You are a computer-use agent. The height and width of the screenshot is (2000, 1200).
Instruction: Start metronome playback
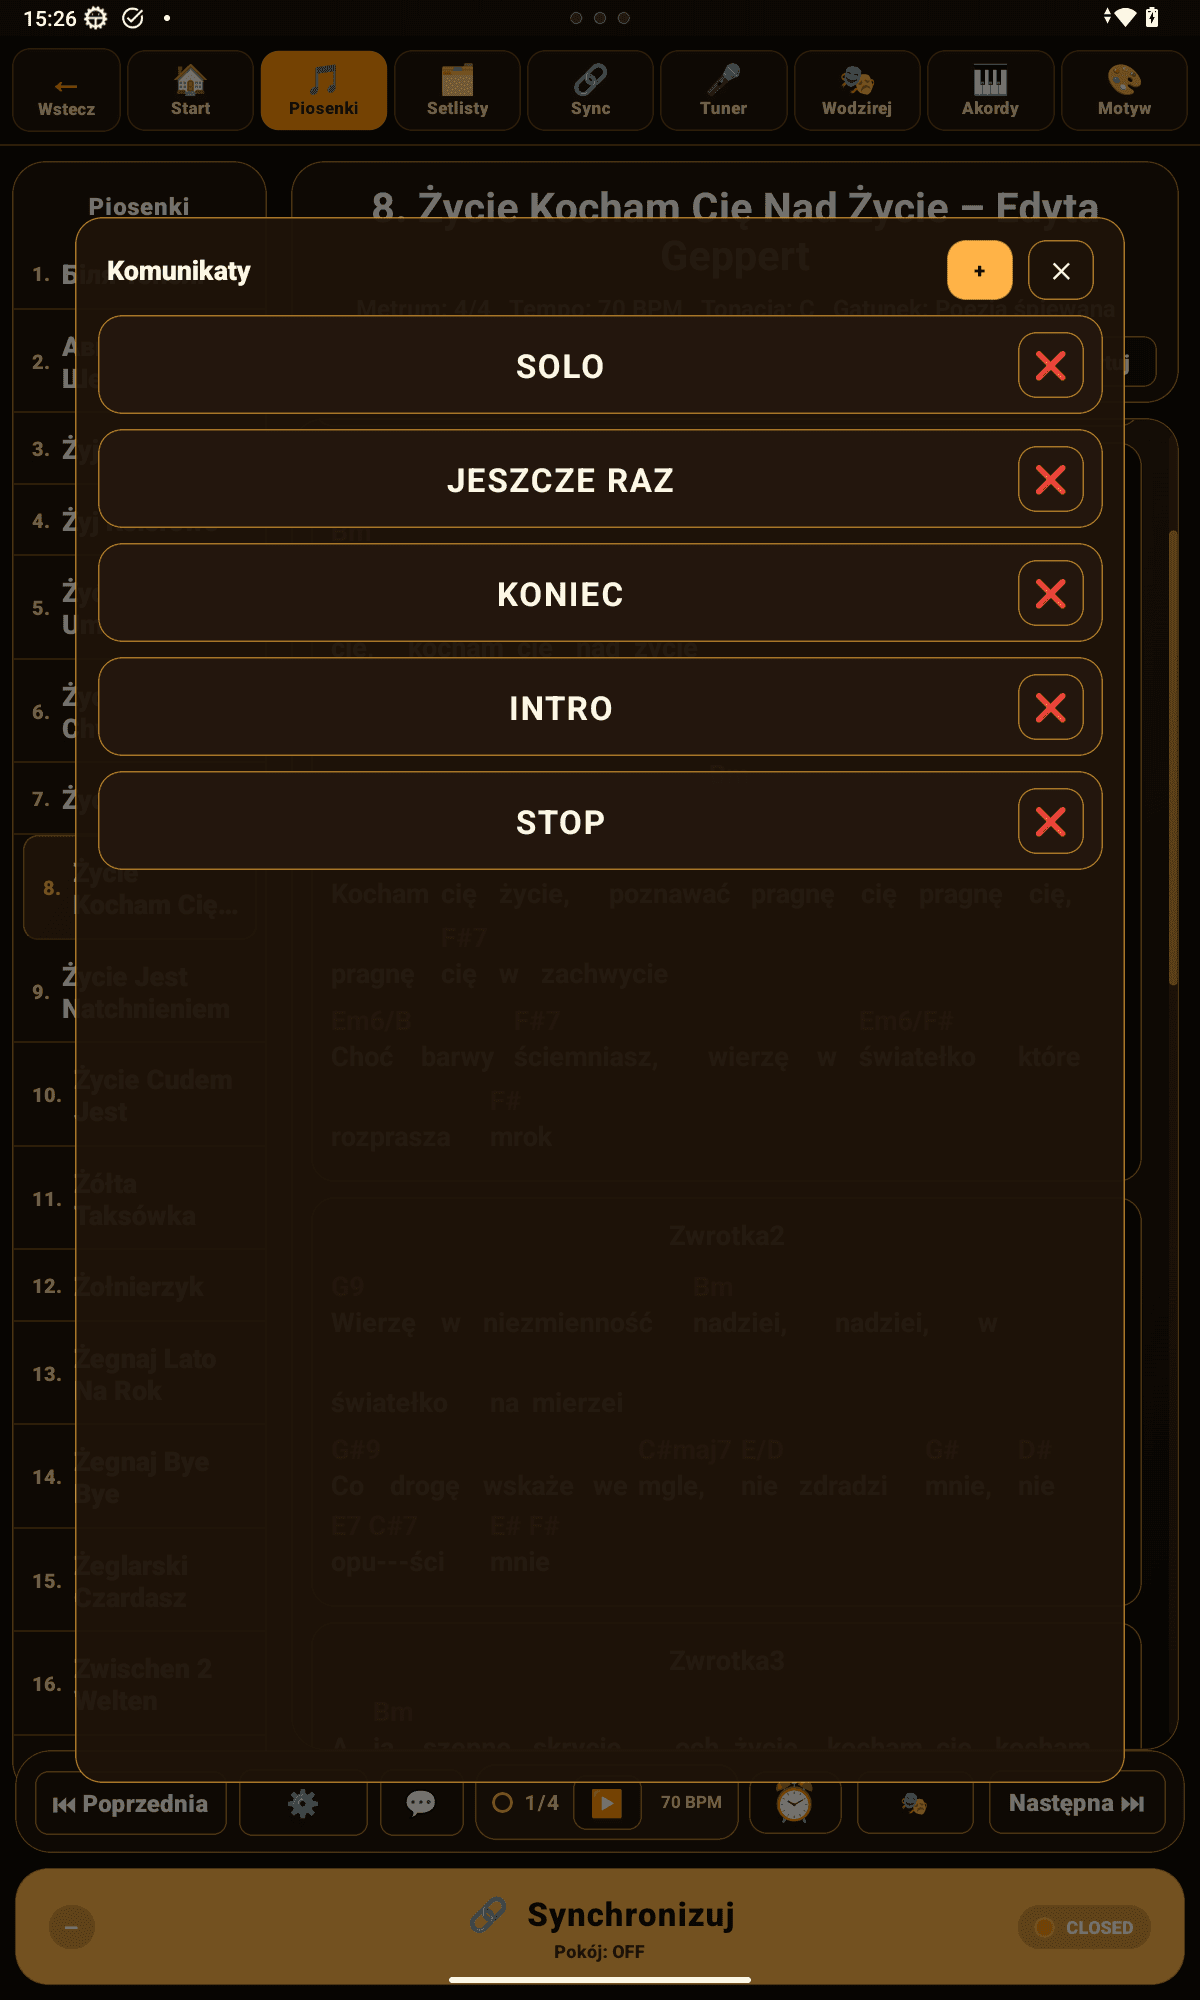point(607,1803)
